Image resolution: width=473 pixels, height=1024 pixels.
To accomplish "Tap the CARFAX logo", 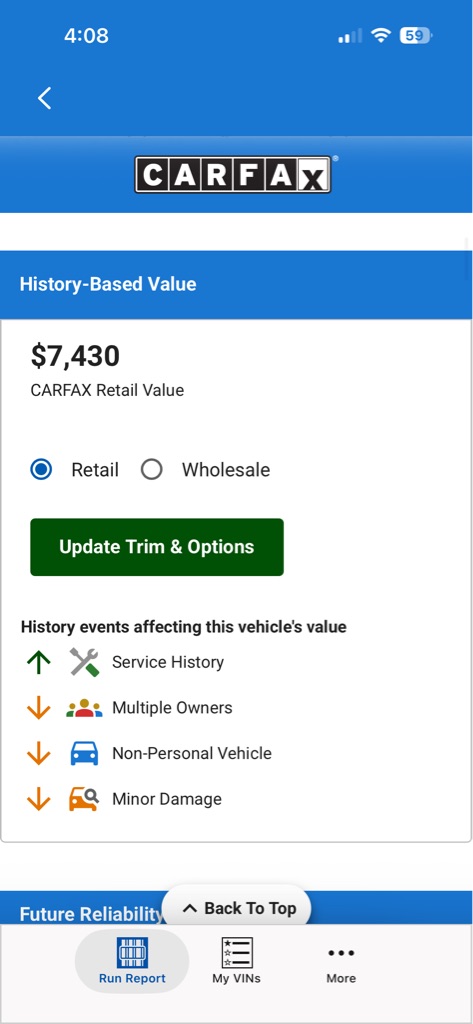I will click(233, 174).
